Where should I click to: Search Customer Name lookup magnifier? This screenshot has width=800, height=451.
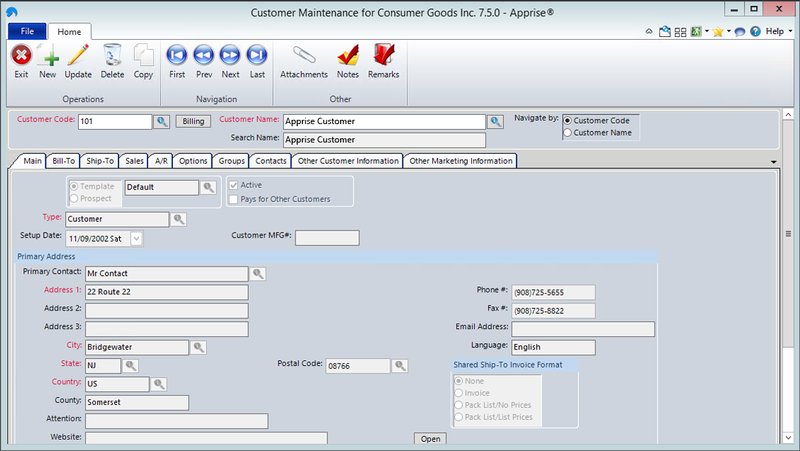(x=495, y=121)
